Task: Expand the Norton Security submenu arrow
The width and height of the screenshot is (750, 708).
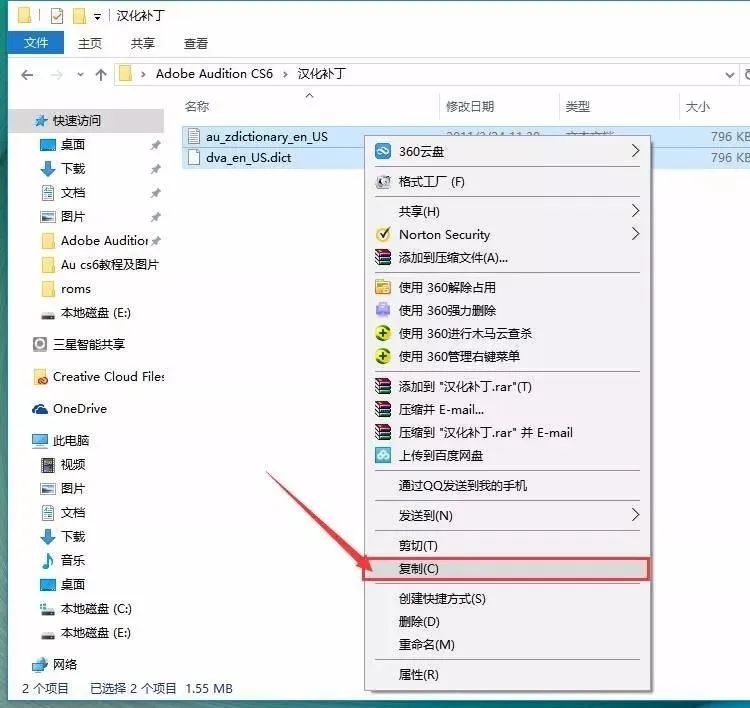Action: [x=635, y=234]
